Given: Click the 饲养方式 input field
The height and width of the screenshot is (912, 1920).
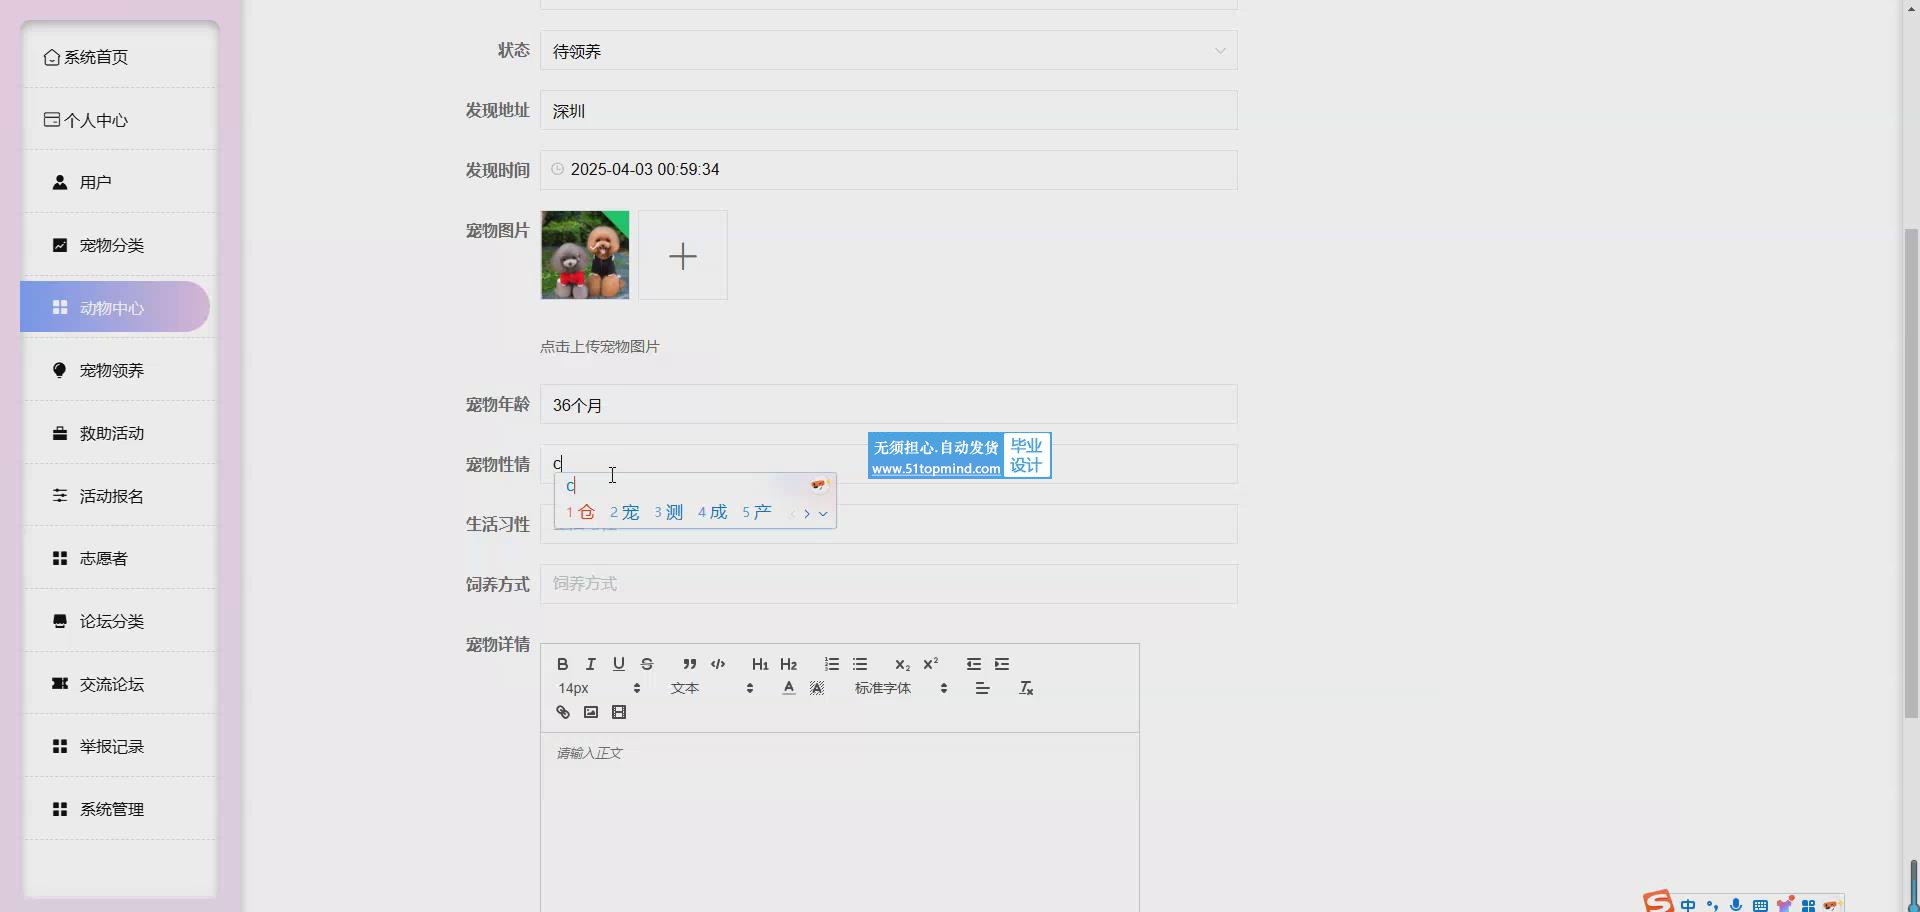Looking at the screenshot, I should click(x=888, y=584).
